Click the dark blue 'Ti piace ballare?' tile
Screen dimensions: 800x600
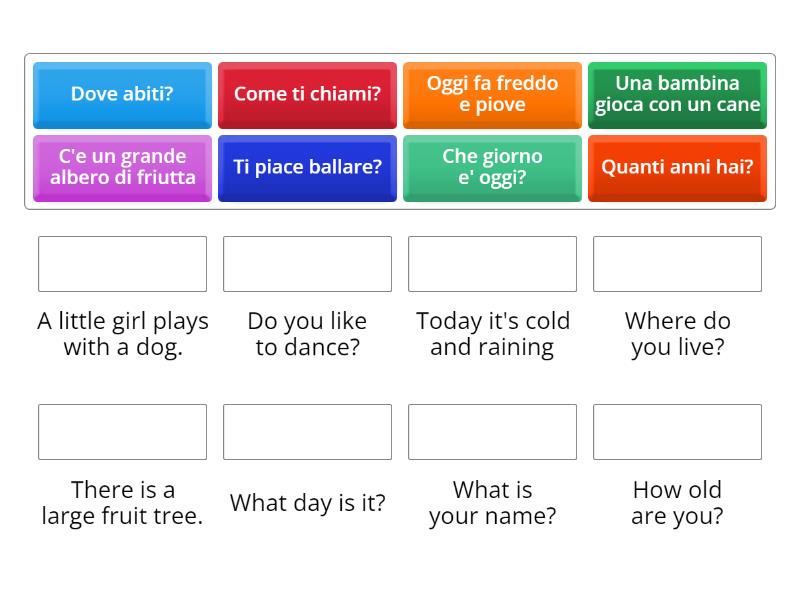click(x=307, y=168)
